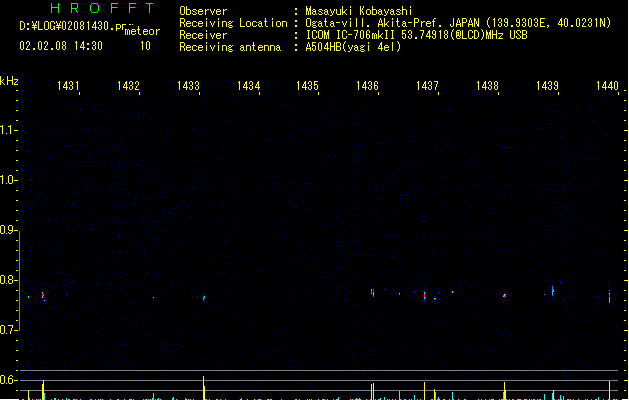Click the 0.6 kHz frequency label
Image resolution: width=629 pixels, height=400 pixels.
click(8, 380)
